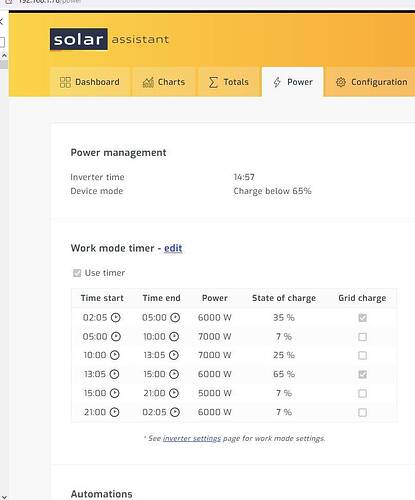Click the clock icon beside 02:05 start time
The image size is (415, 500).
[x=115, y=317]
